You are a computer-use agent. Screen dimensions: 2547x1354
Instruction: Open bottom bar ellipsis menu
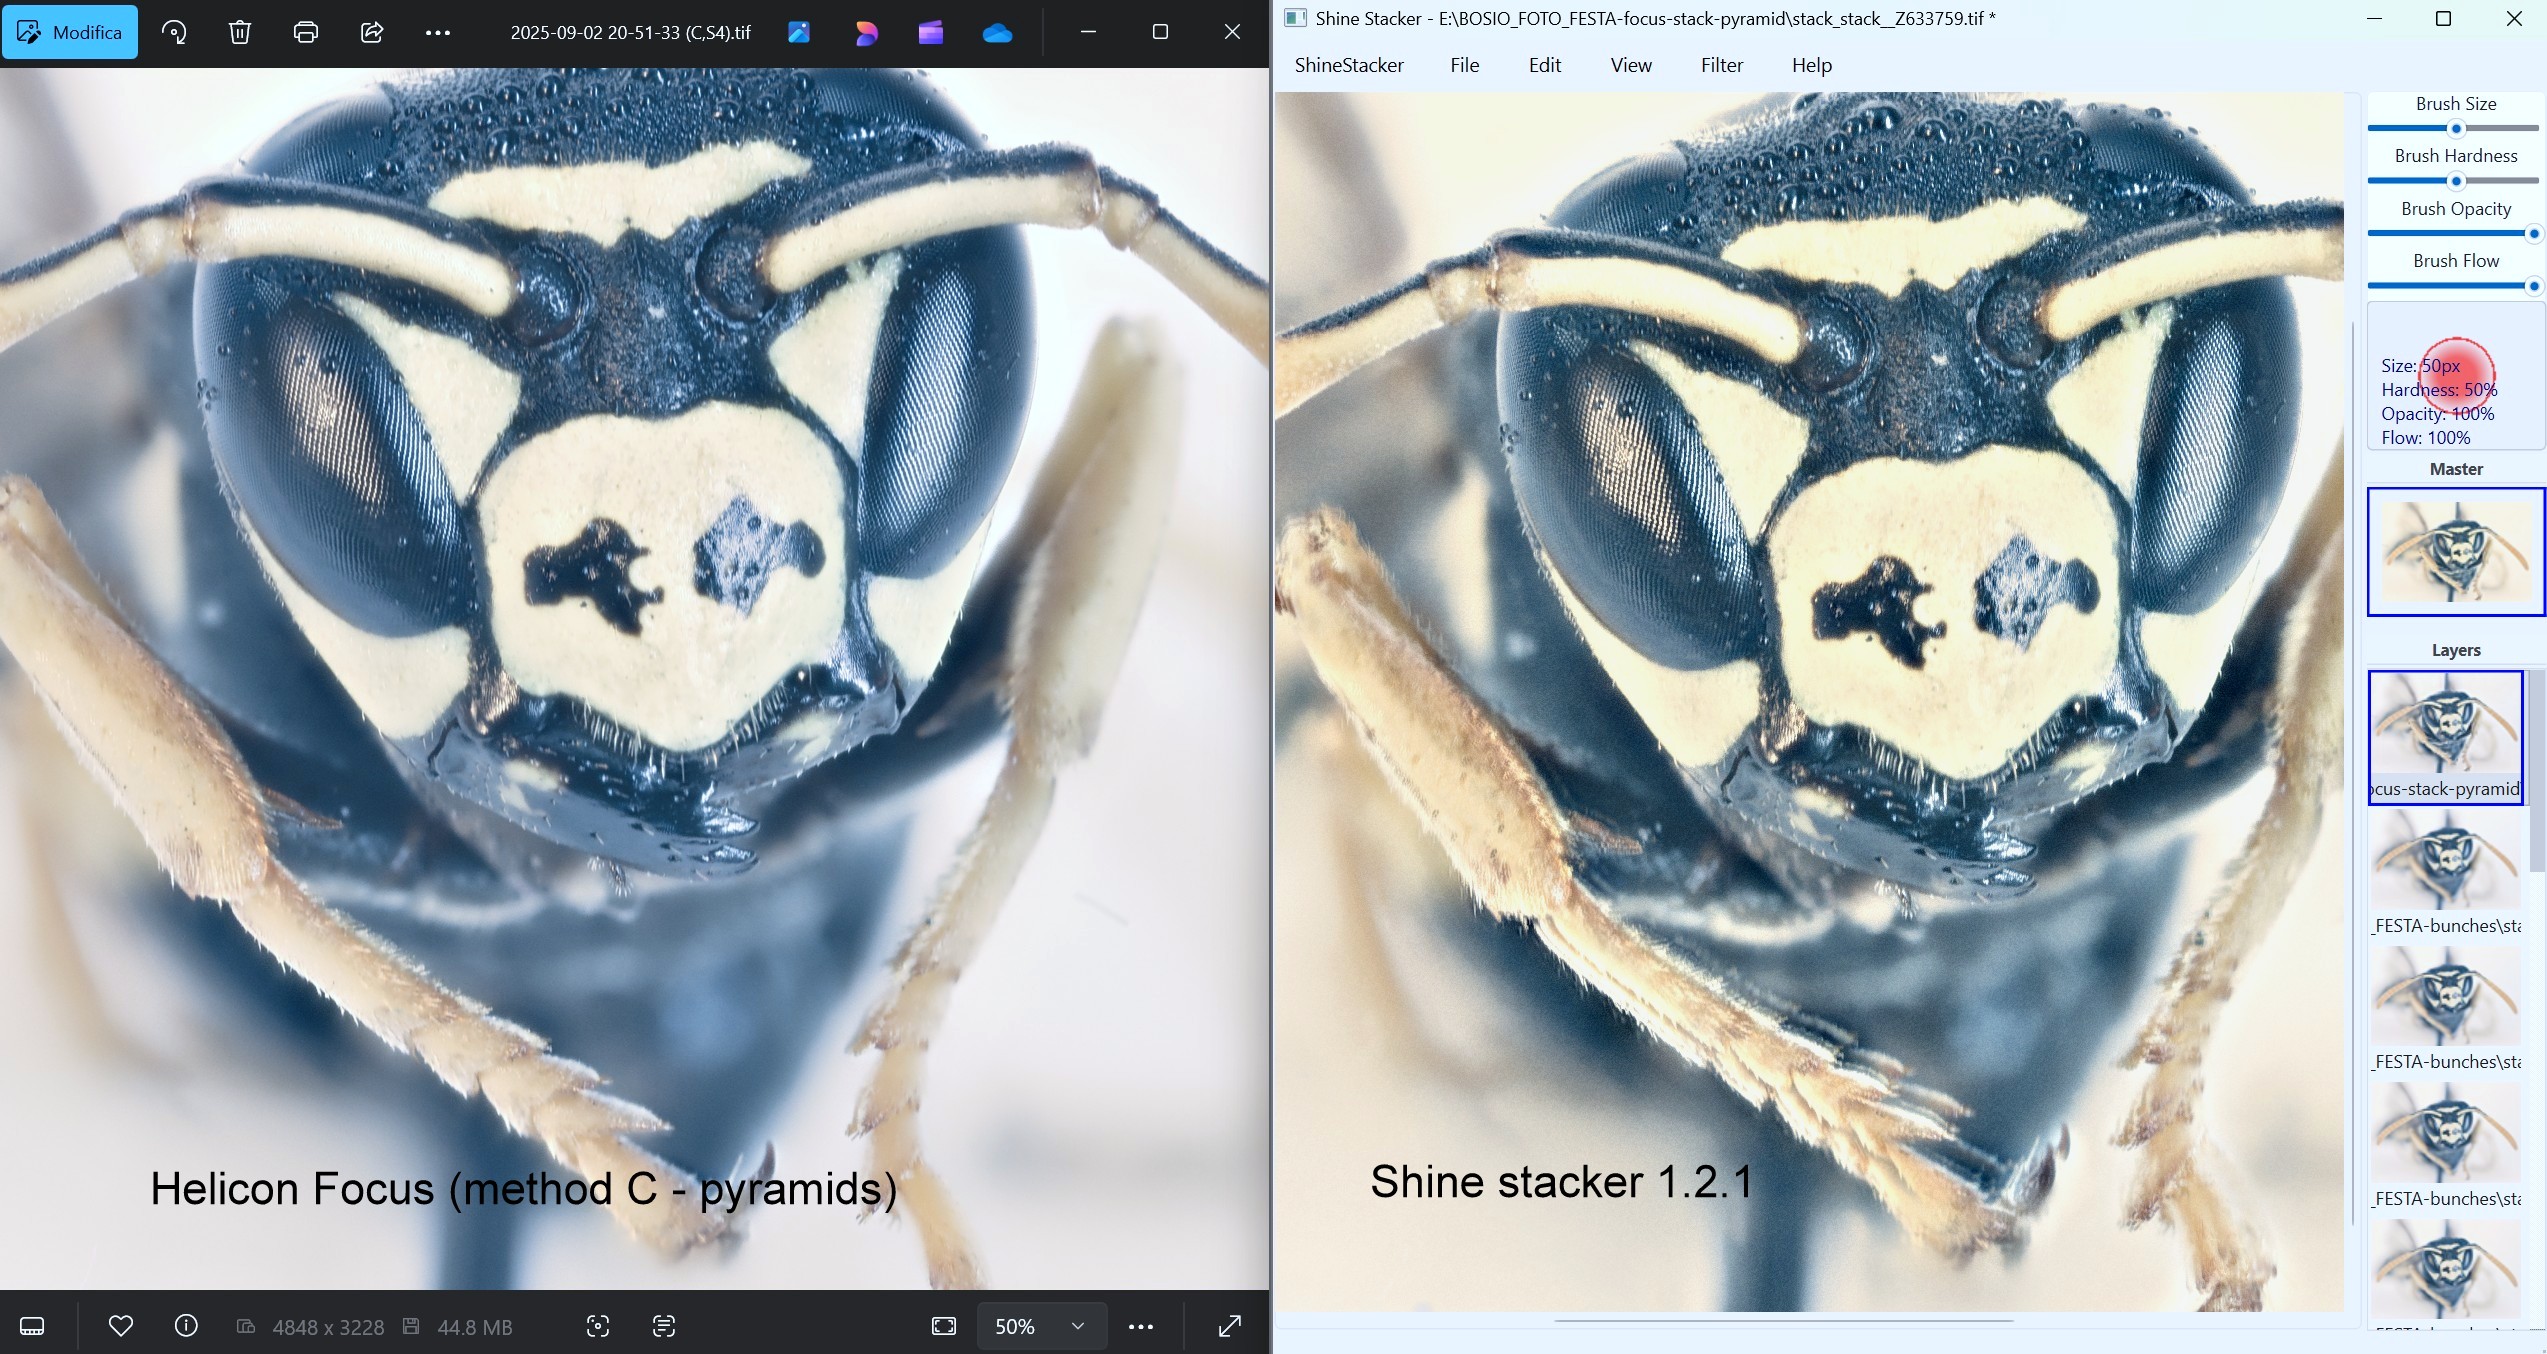[1141, 1326]
